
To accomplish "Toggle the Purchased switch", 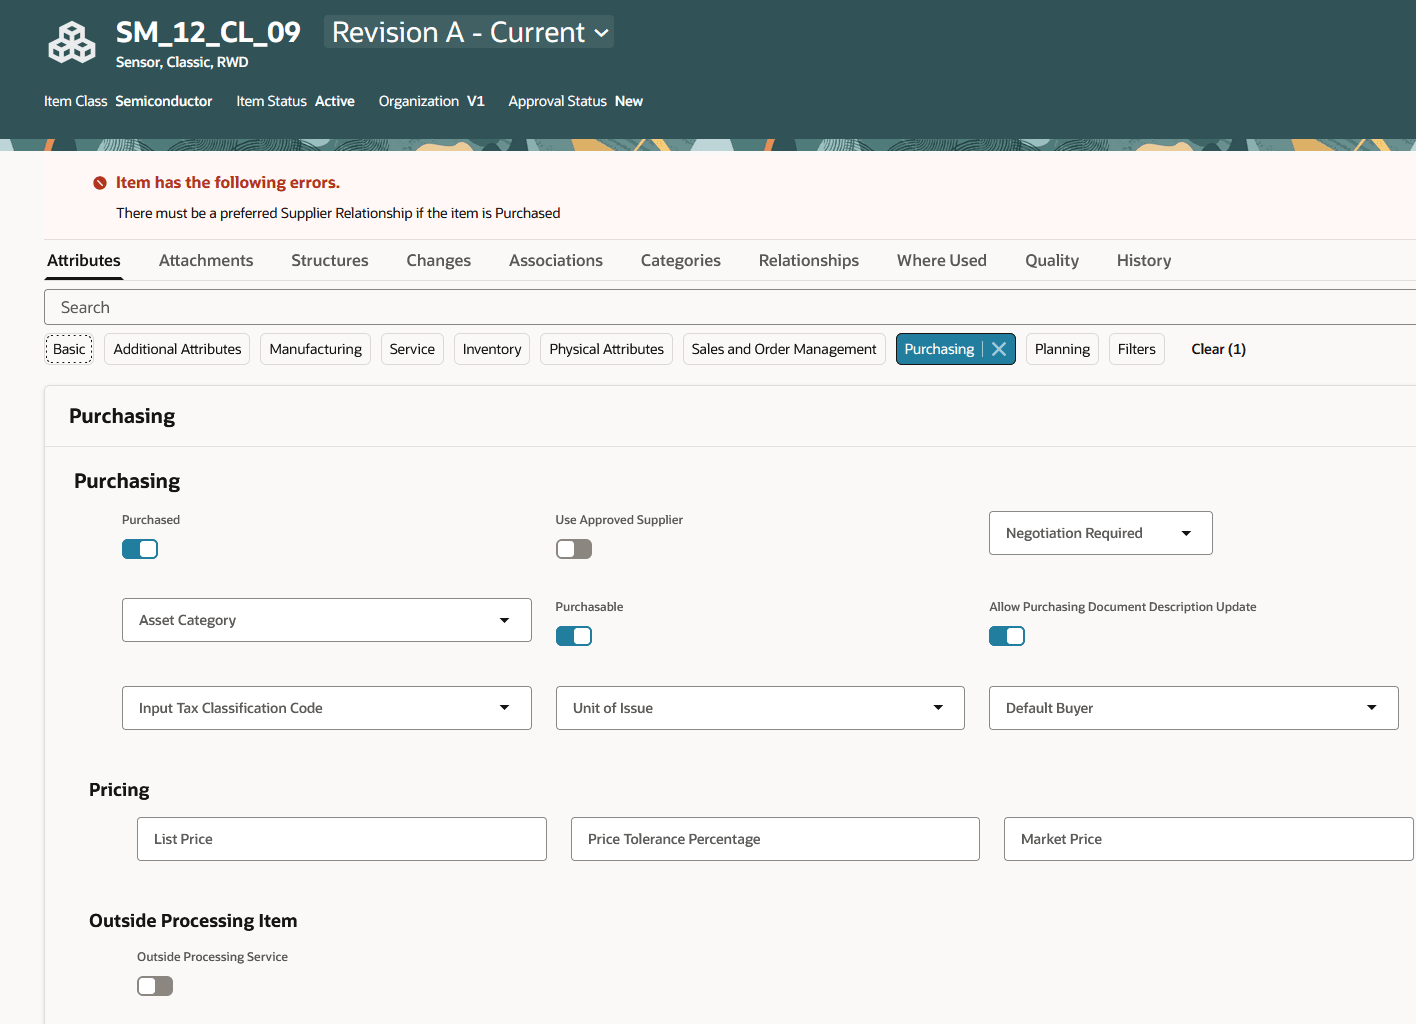I will coord(140,549).
